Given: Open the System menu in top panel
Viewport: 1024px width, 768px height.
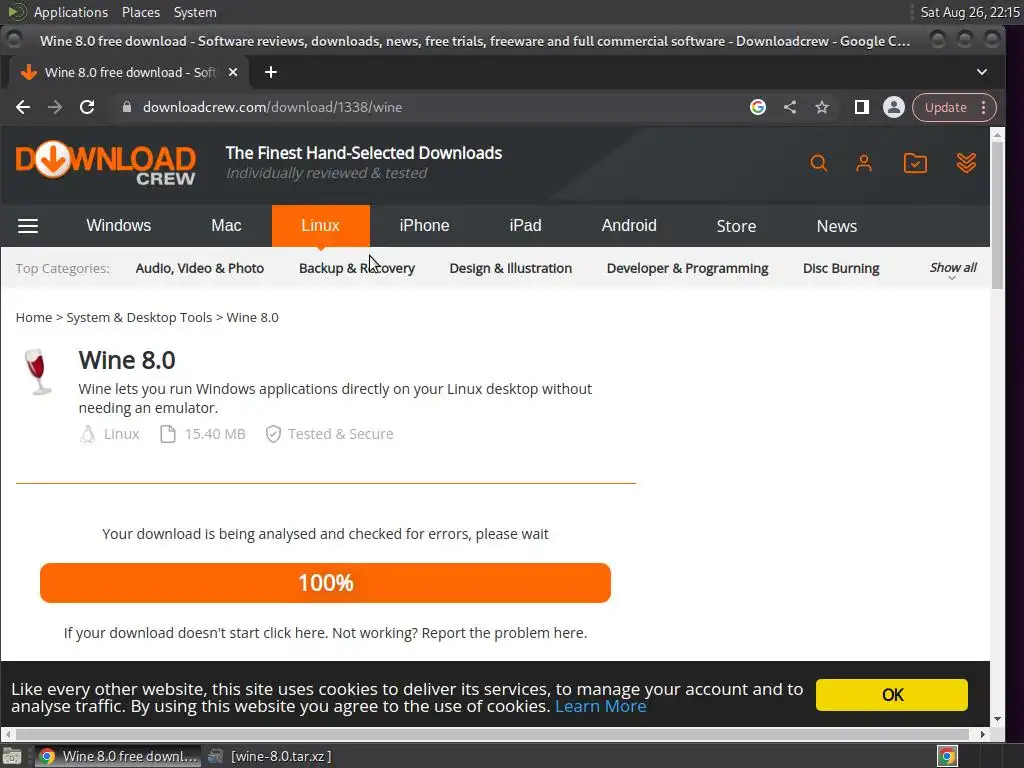Looking at the screenshot, I should 195,12.
